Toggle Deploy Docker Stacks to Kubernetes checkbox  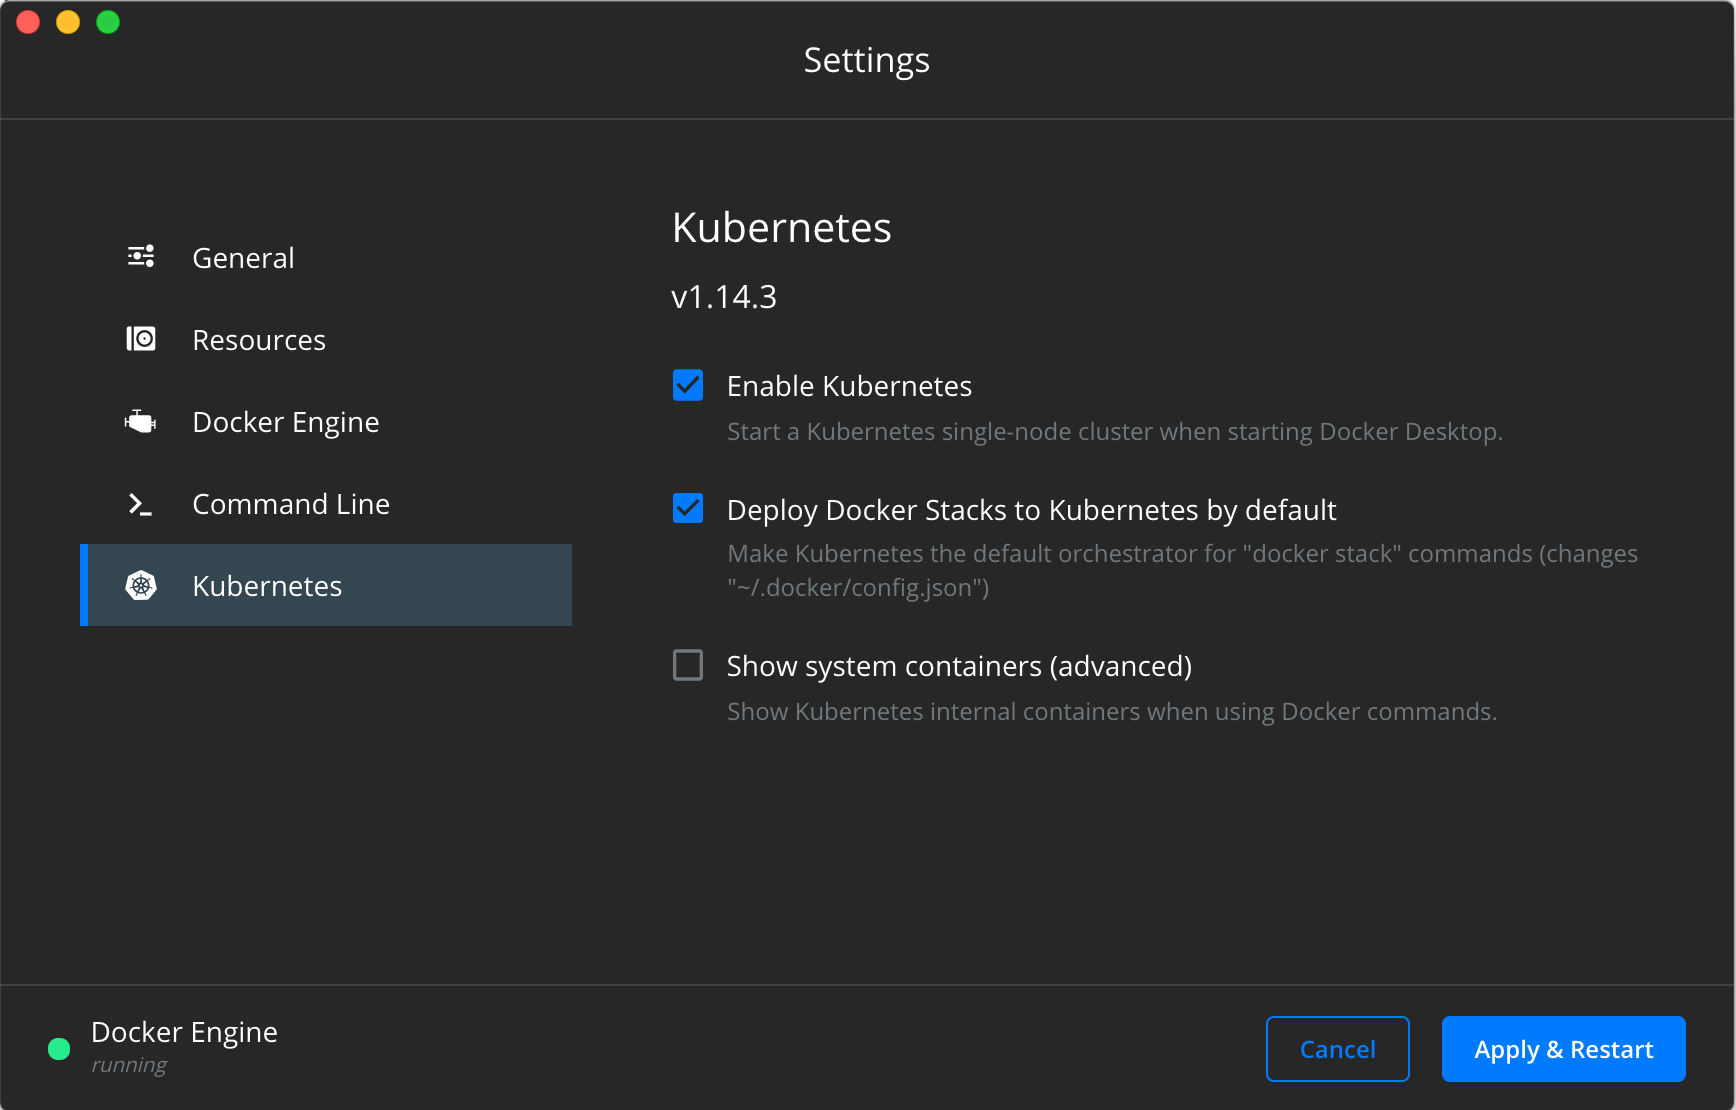(688, 509)
